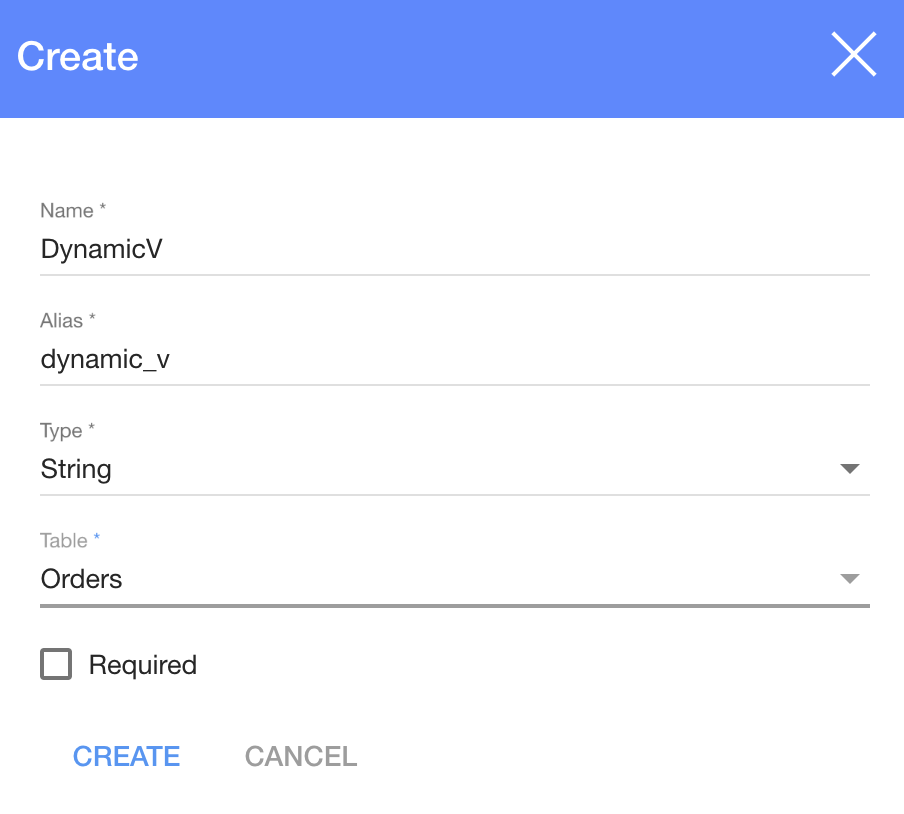Click the Type * field label

[x=68, y=431]
